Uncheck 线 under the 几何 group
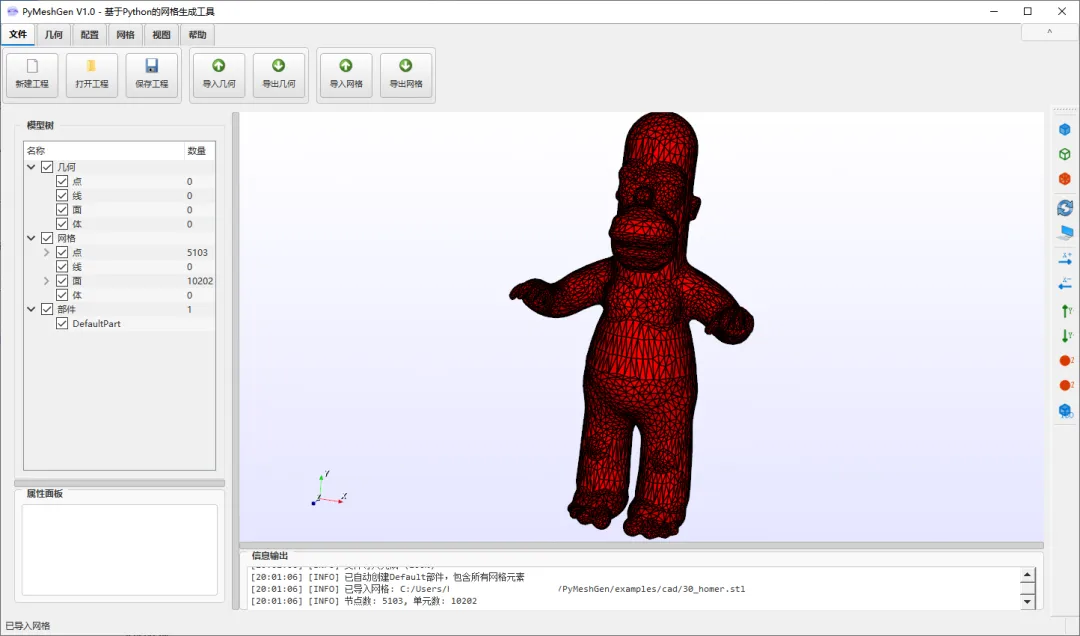Screen dimensions: 1080x636 click(x=62, y=196)
